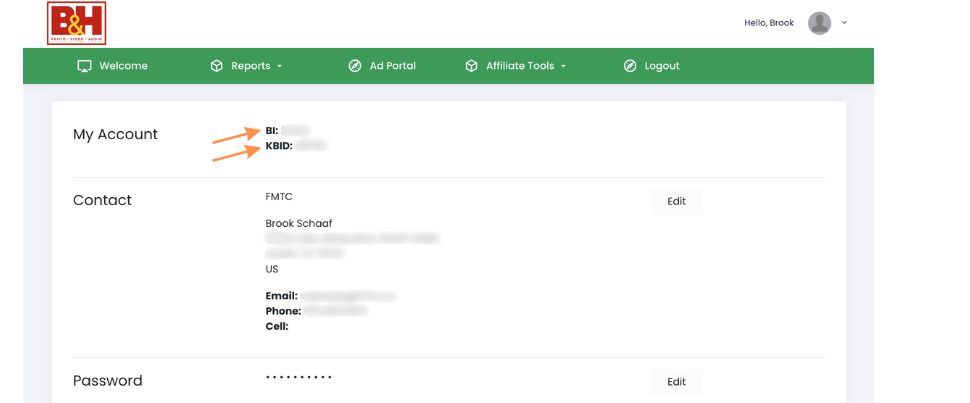This screenshot has height=403, width=970.
Task: Click the "Hello, Brook" greeting text
Action: (769, 23)
